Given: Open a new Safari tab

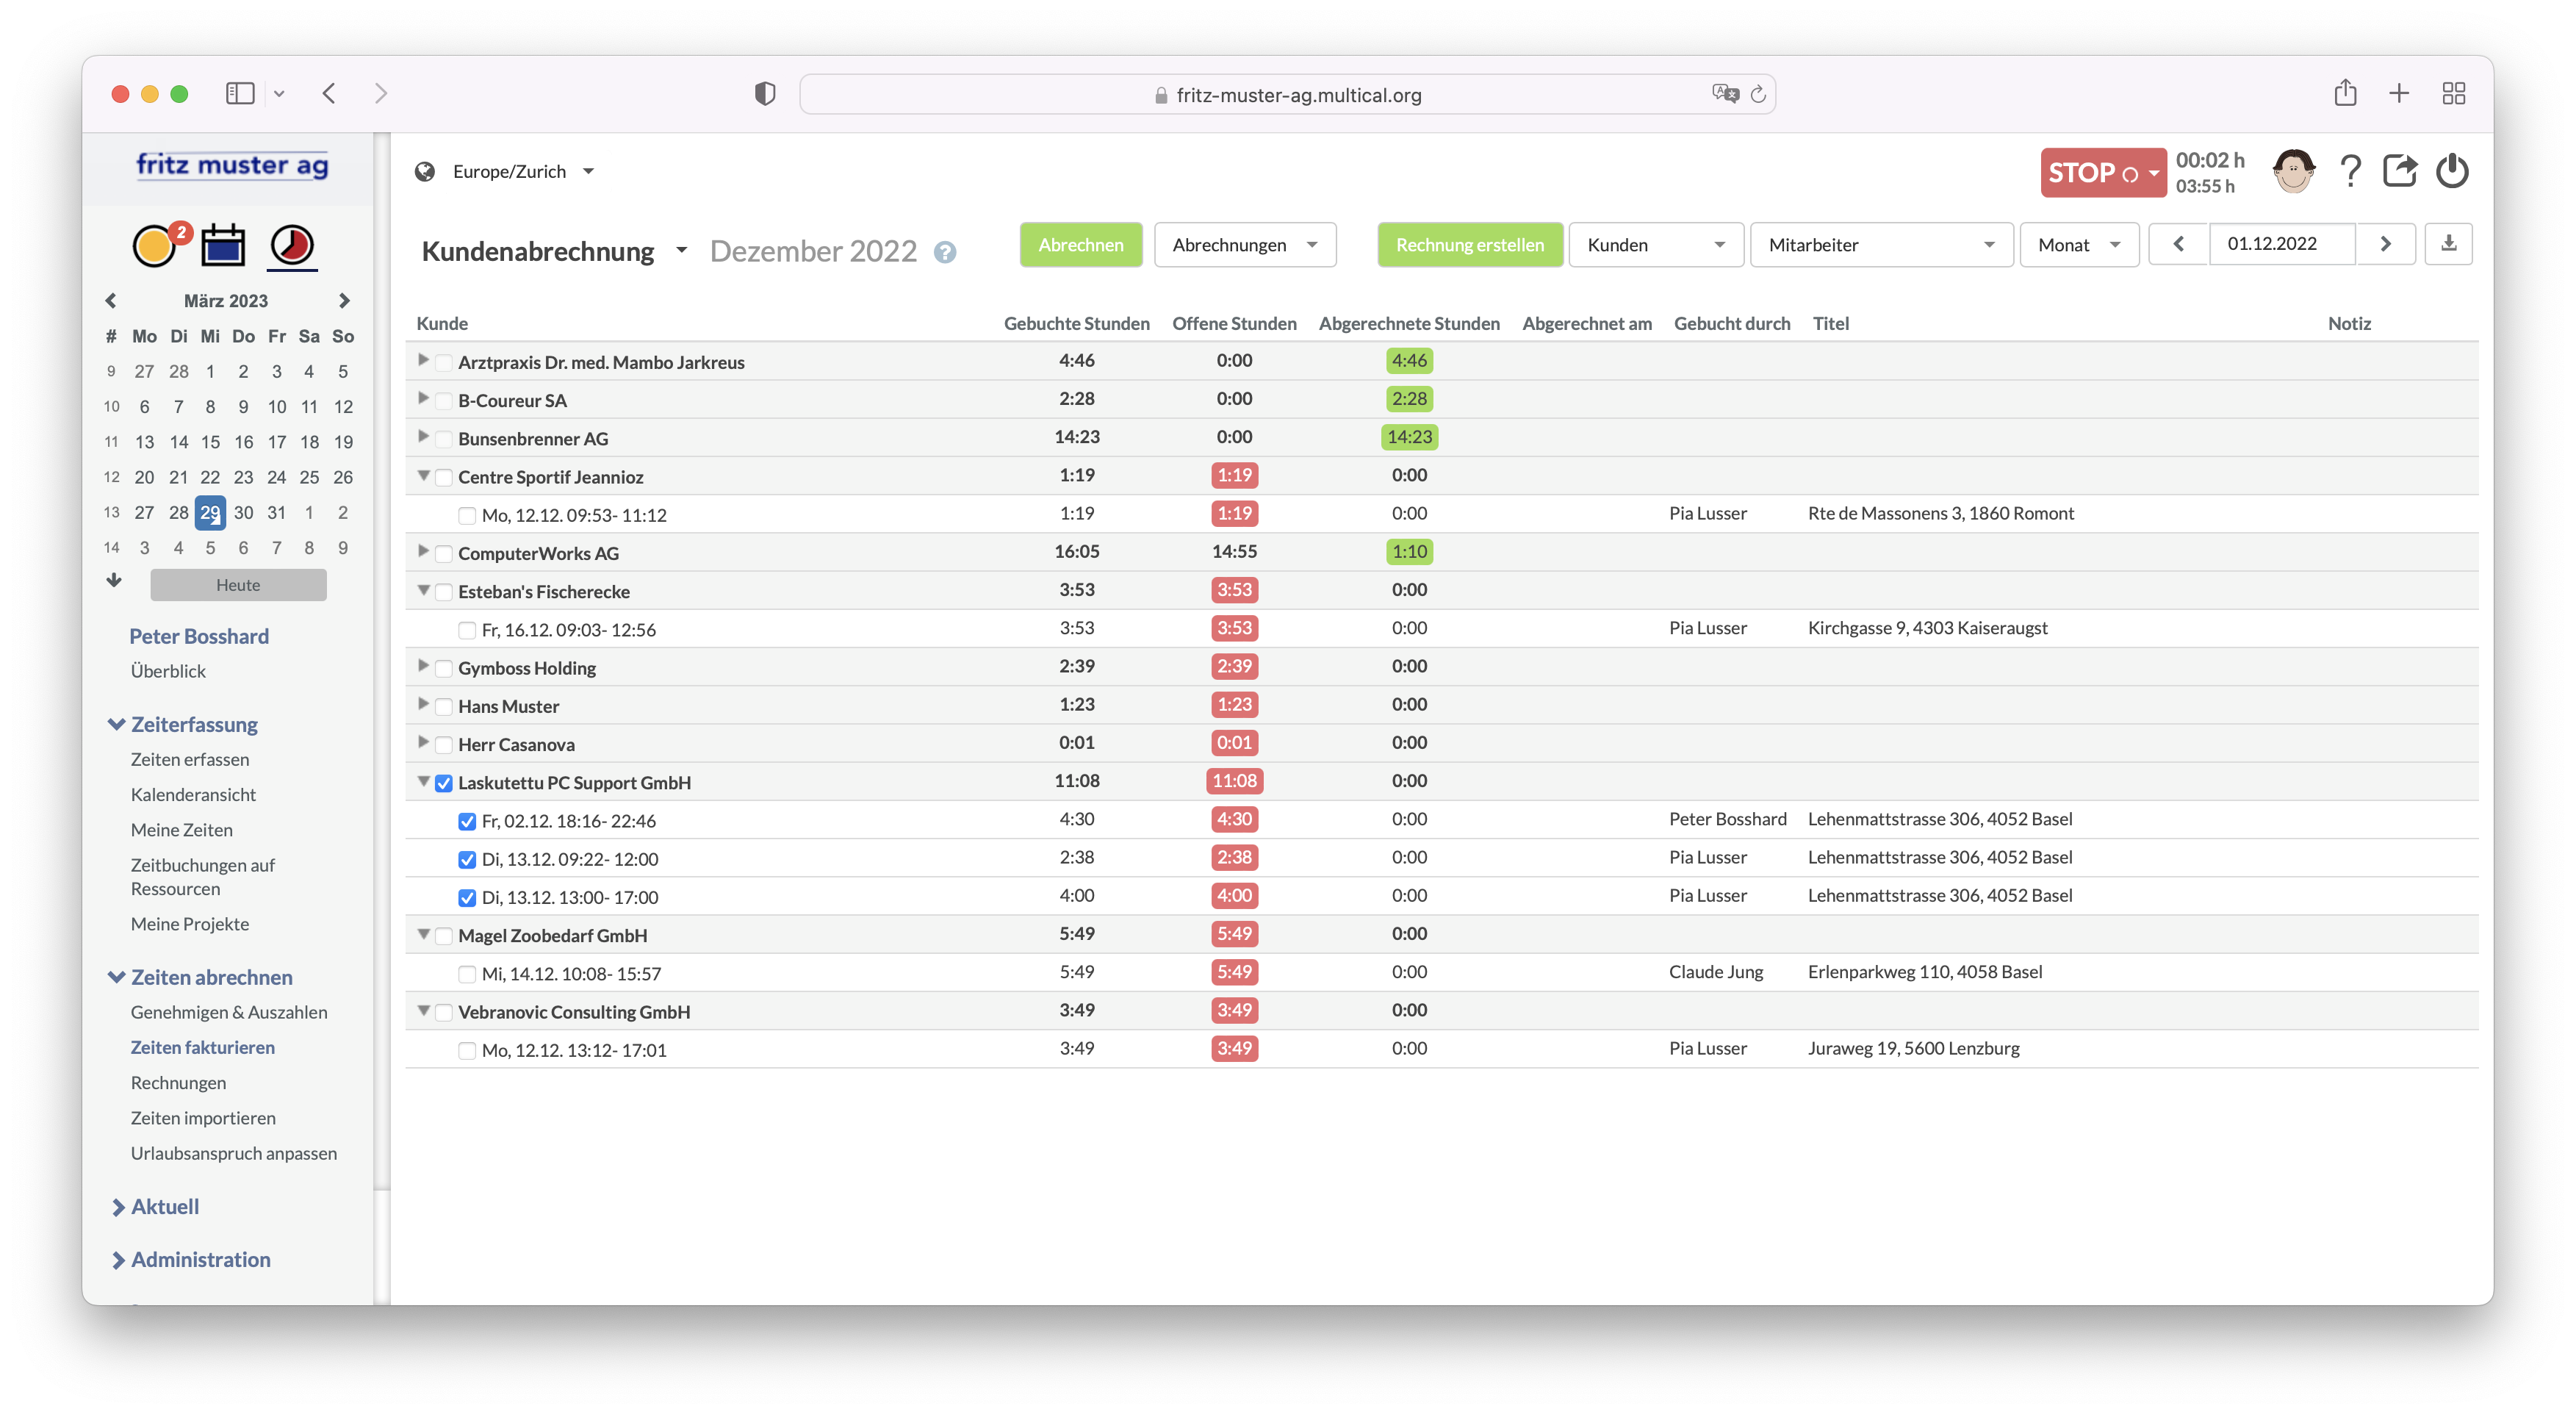Looking at the screenshot, I should coord(2399,94).
